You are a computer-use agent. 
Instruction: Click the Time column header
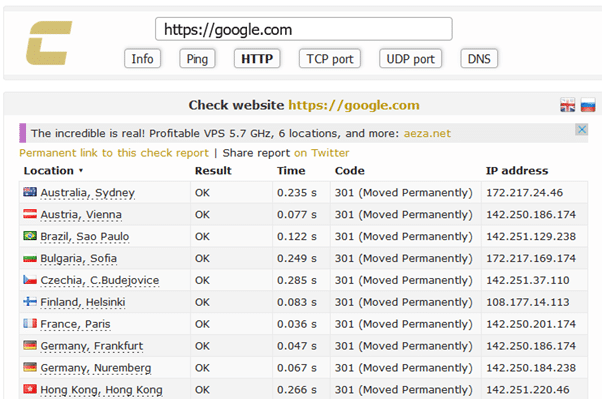[x=291, y=171]
